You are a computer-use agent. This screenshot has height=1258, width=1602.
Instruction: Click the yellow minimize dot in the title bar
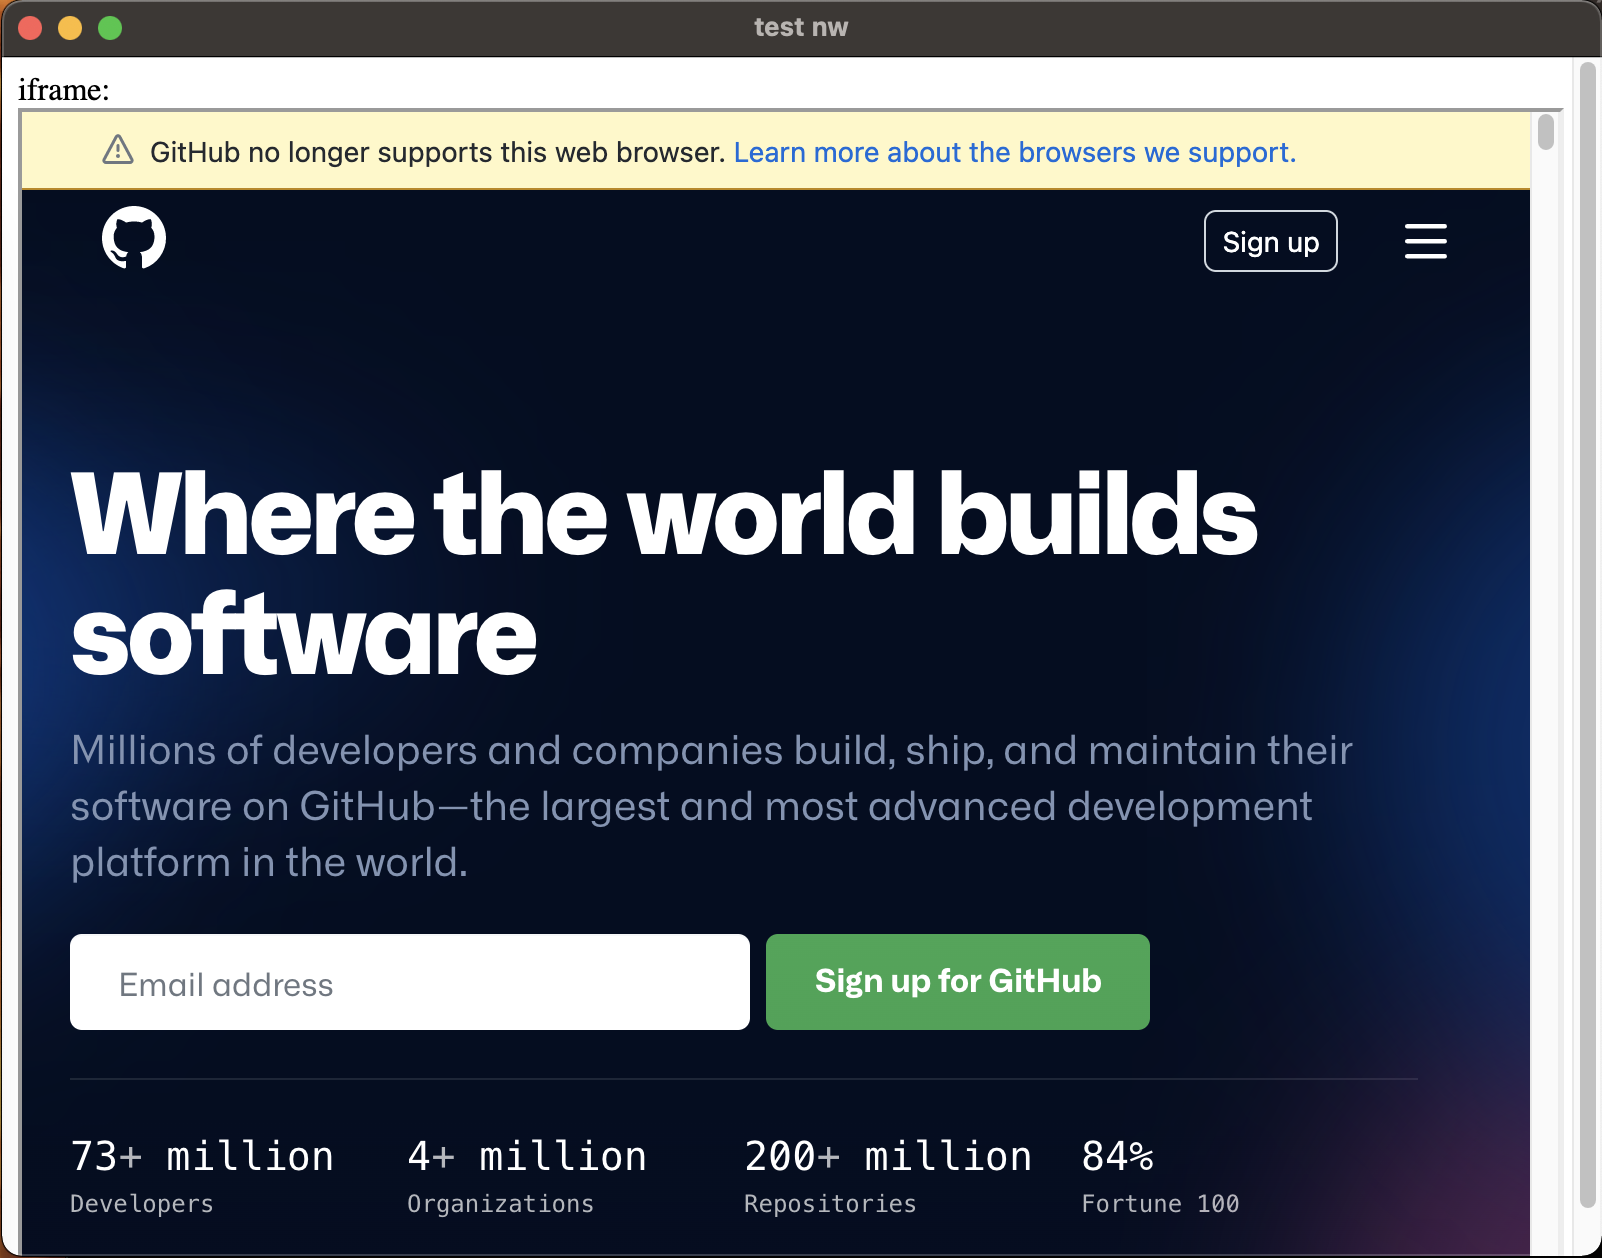tap(68, 29)
